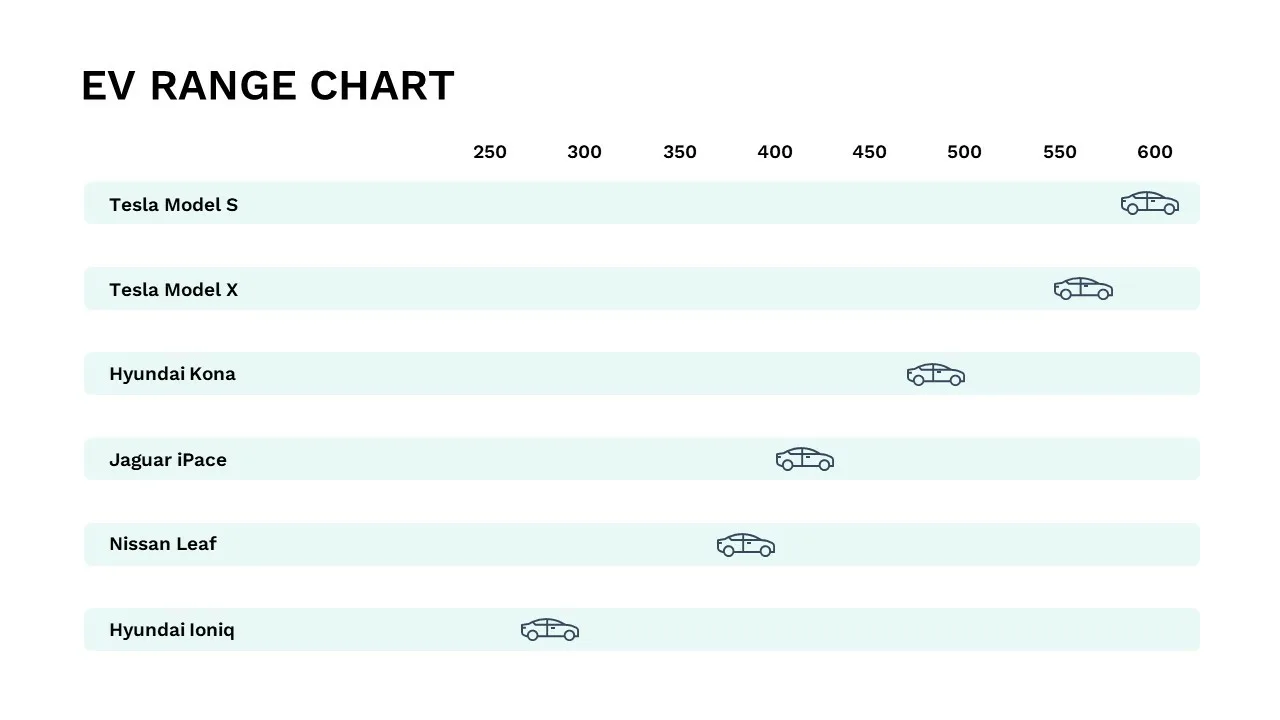Screen dimensions: 1280x720
Task: Select the 450 axis label
Action: point(870,152)
